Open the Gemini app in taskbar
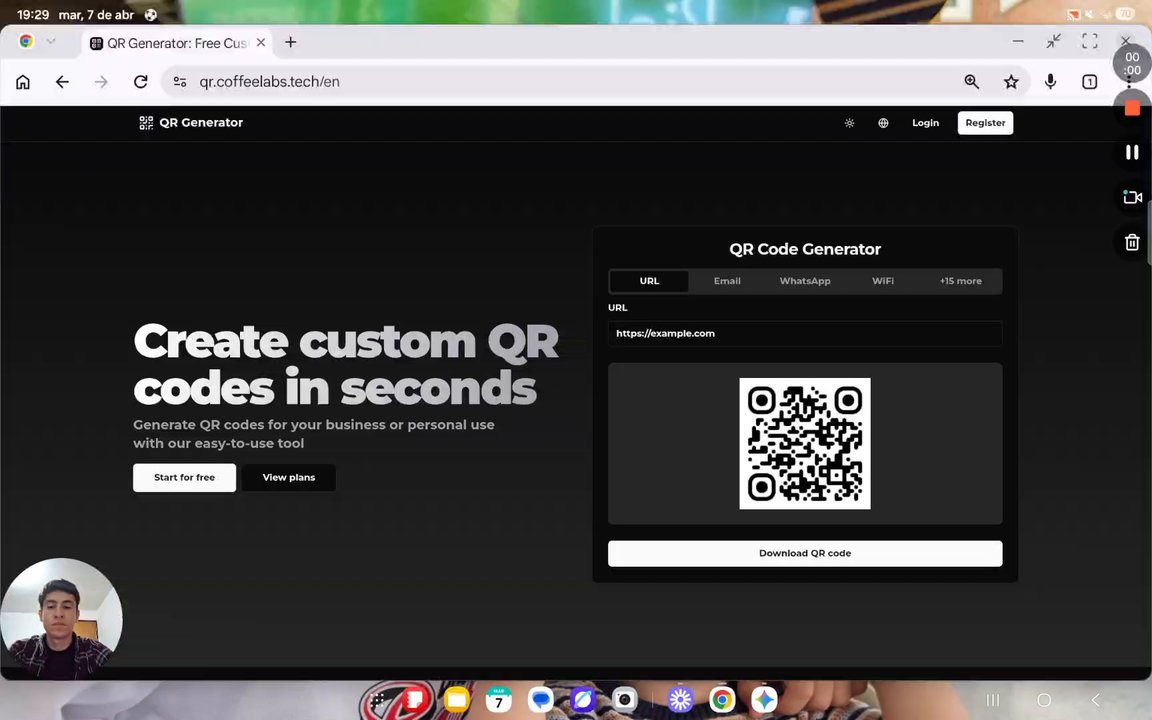Image resolution: width=1152 pixels, height=720 pixels. click(764, 699)
